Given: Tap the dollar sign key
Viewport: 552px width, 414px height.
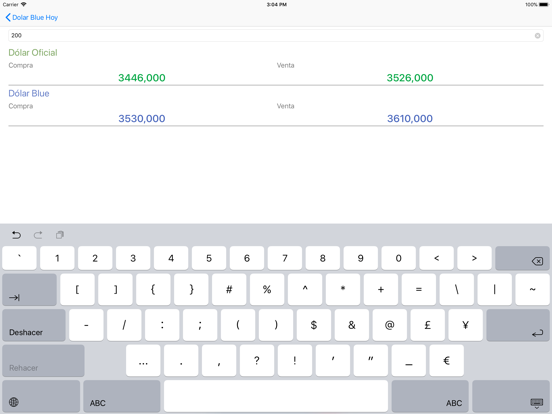Looking at the screenshot, I should click(x=314, y=325).
